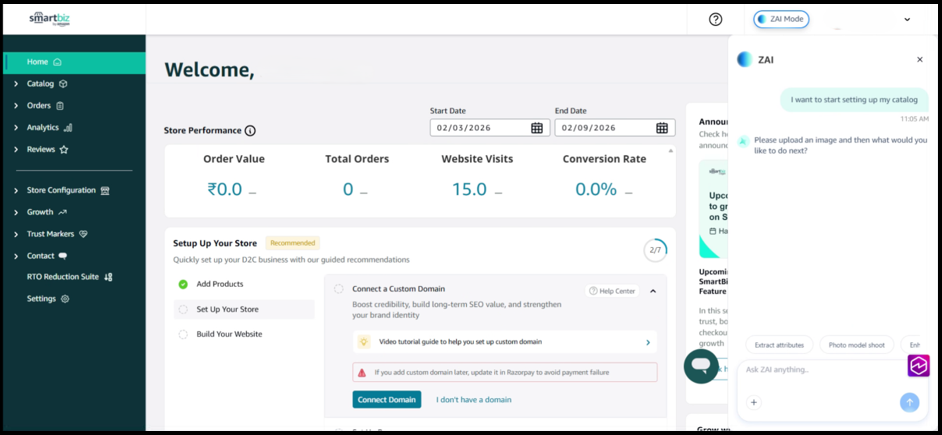Toggle the ZAI Mode switch
This screenshot has height=435, width=942.
click(x=781, y=19)
